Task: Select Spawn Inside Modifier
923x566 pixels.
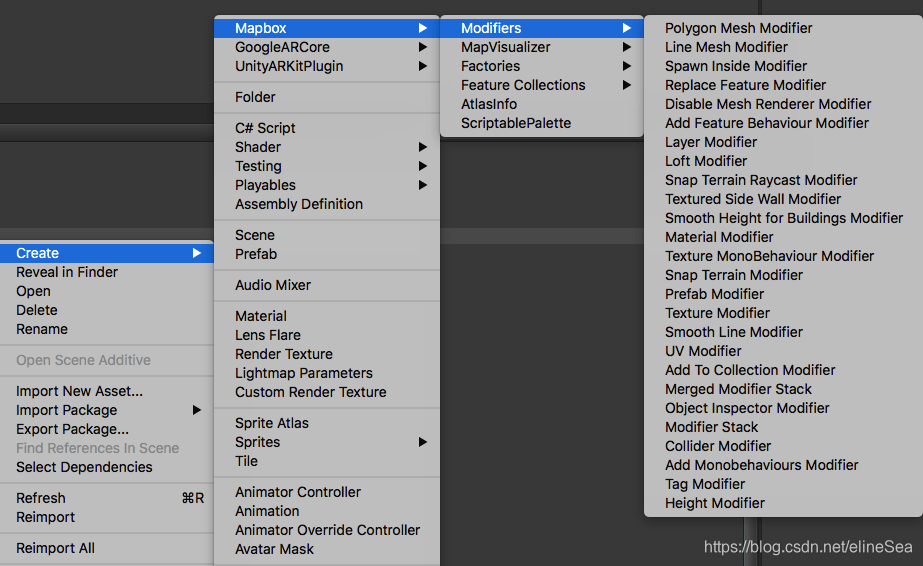Action: coord(783,66)
